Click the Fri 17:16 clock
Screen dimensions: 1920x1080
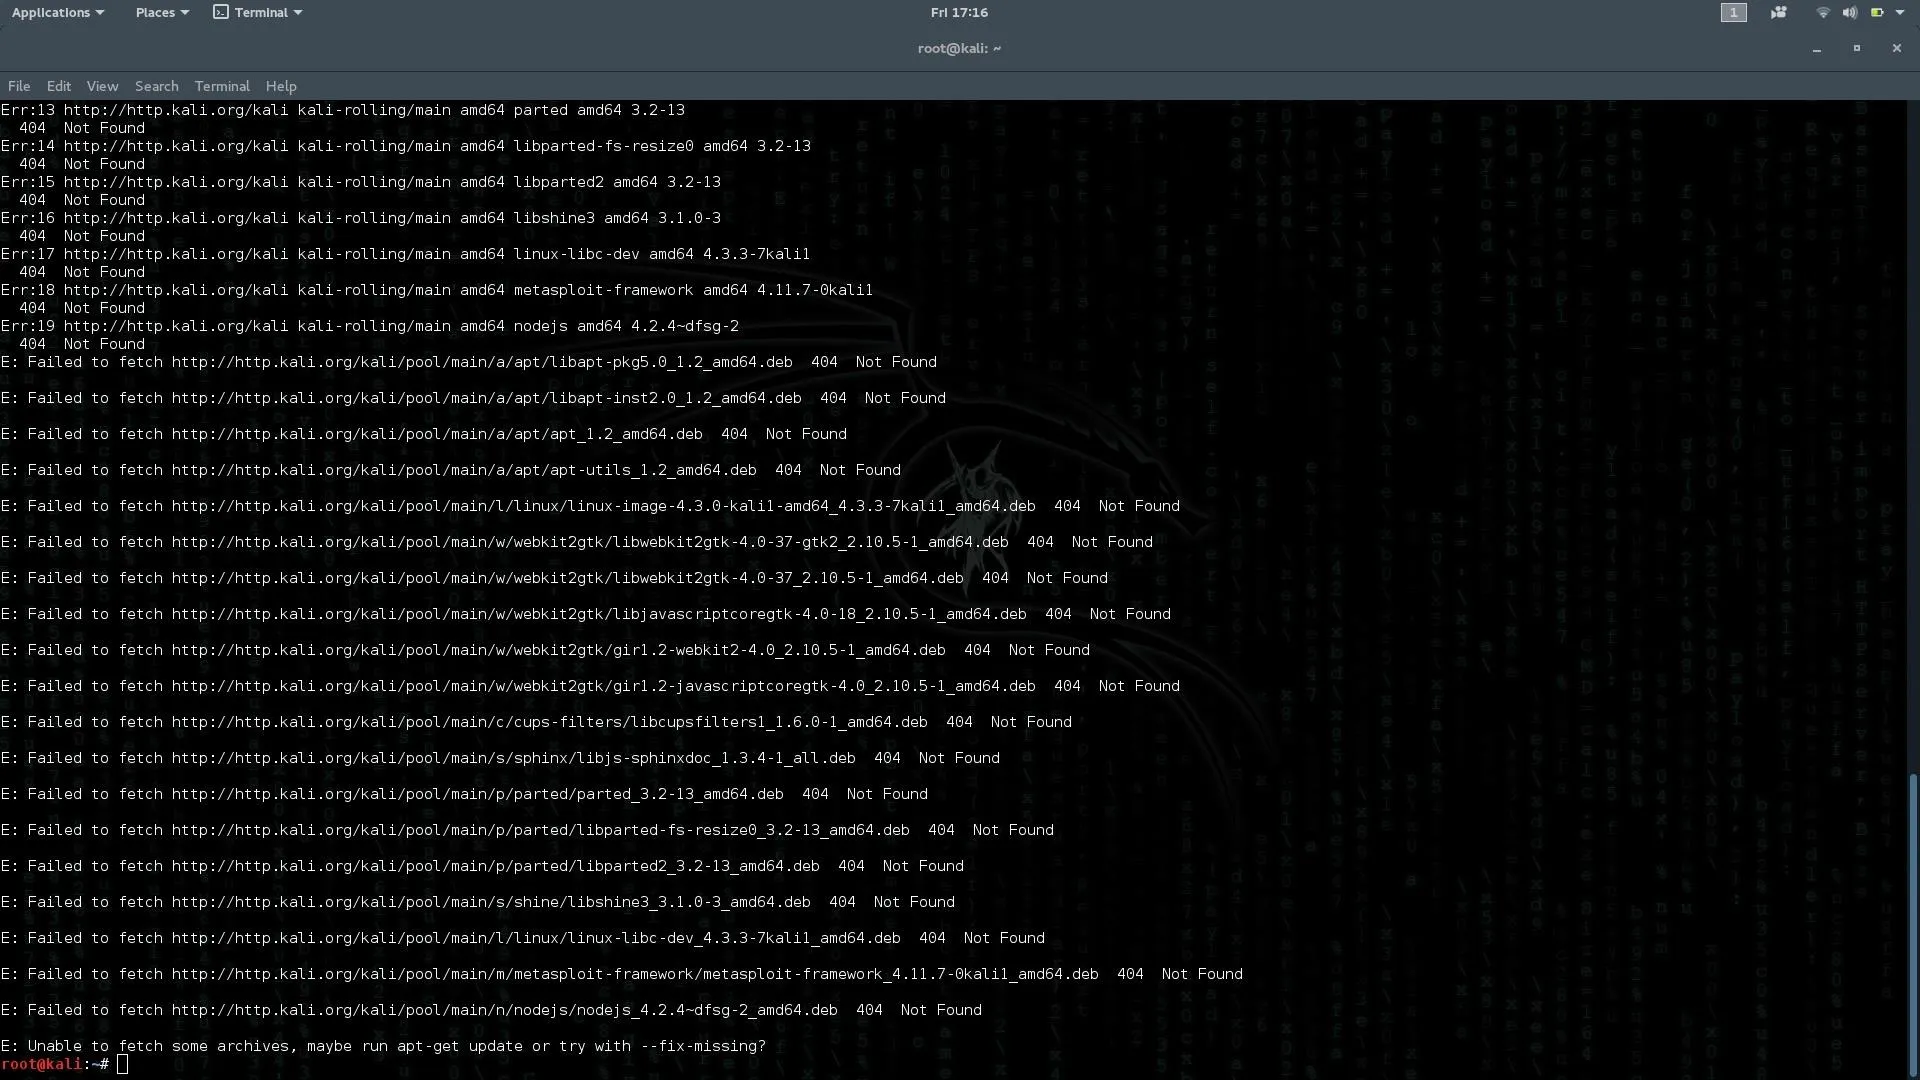(958, 12)
